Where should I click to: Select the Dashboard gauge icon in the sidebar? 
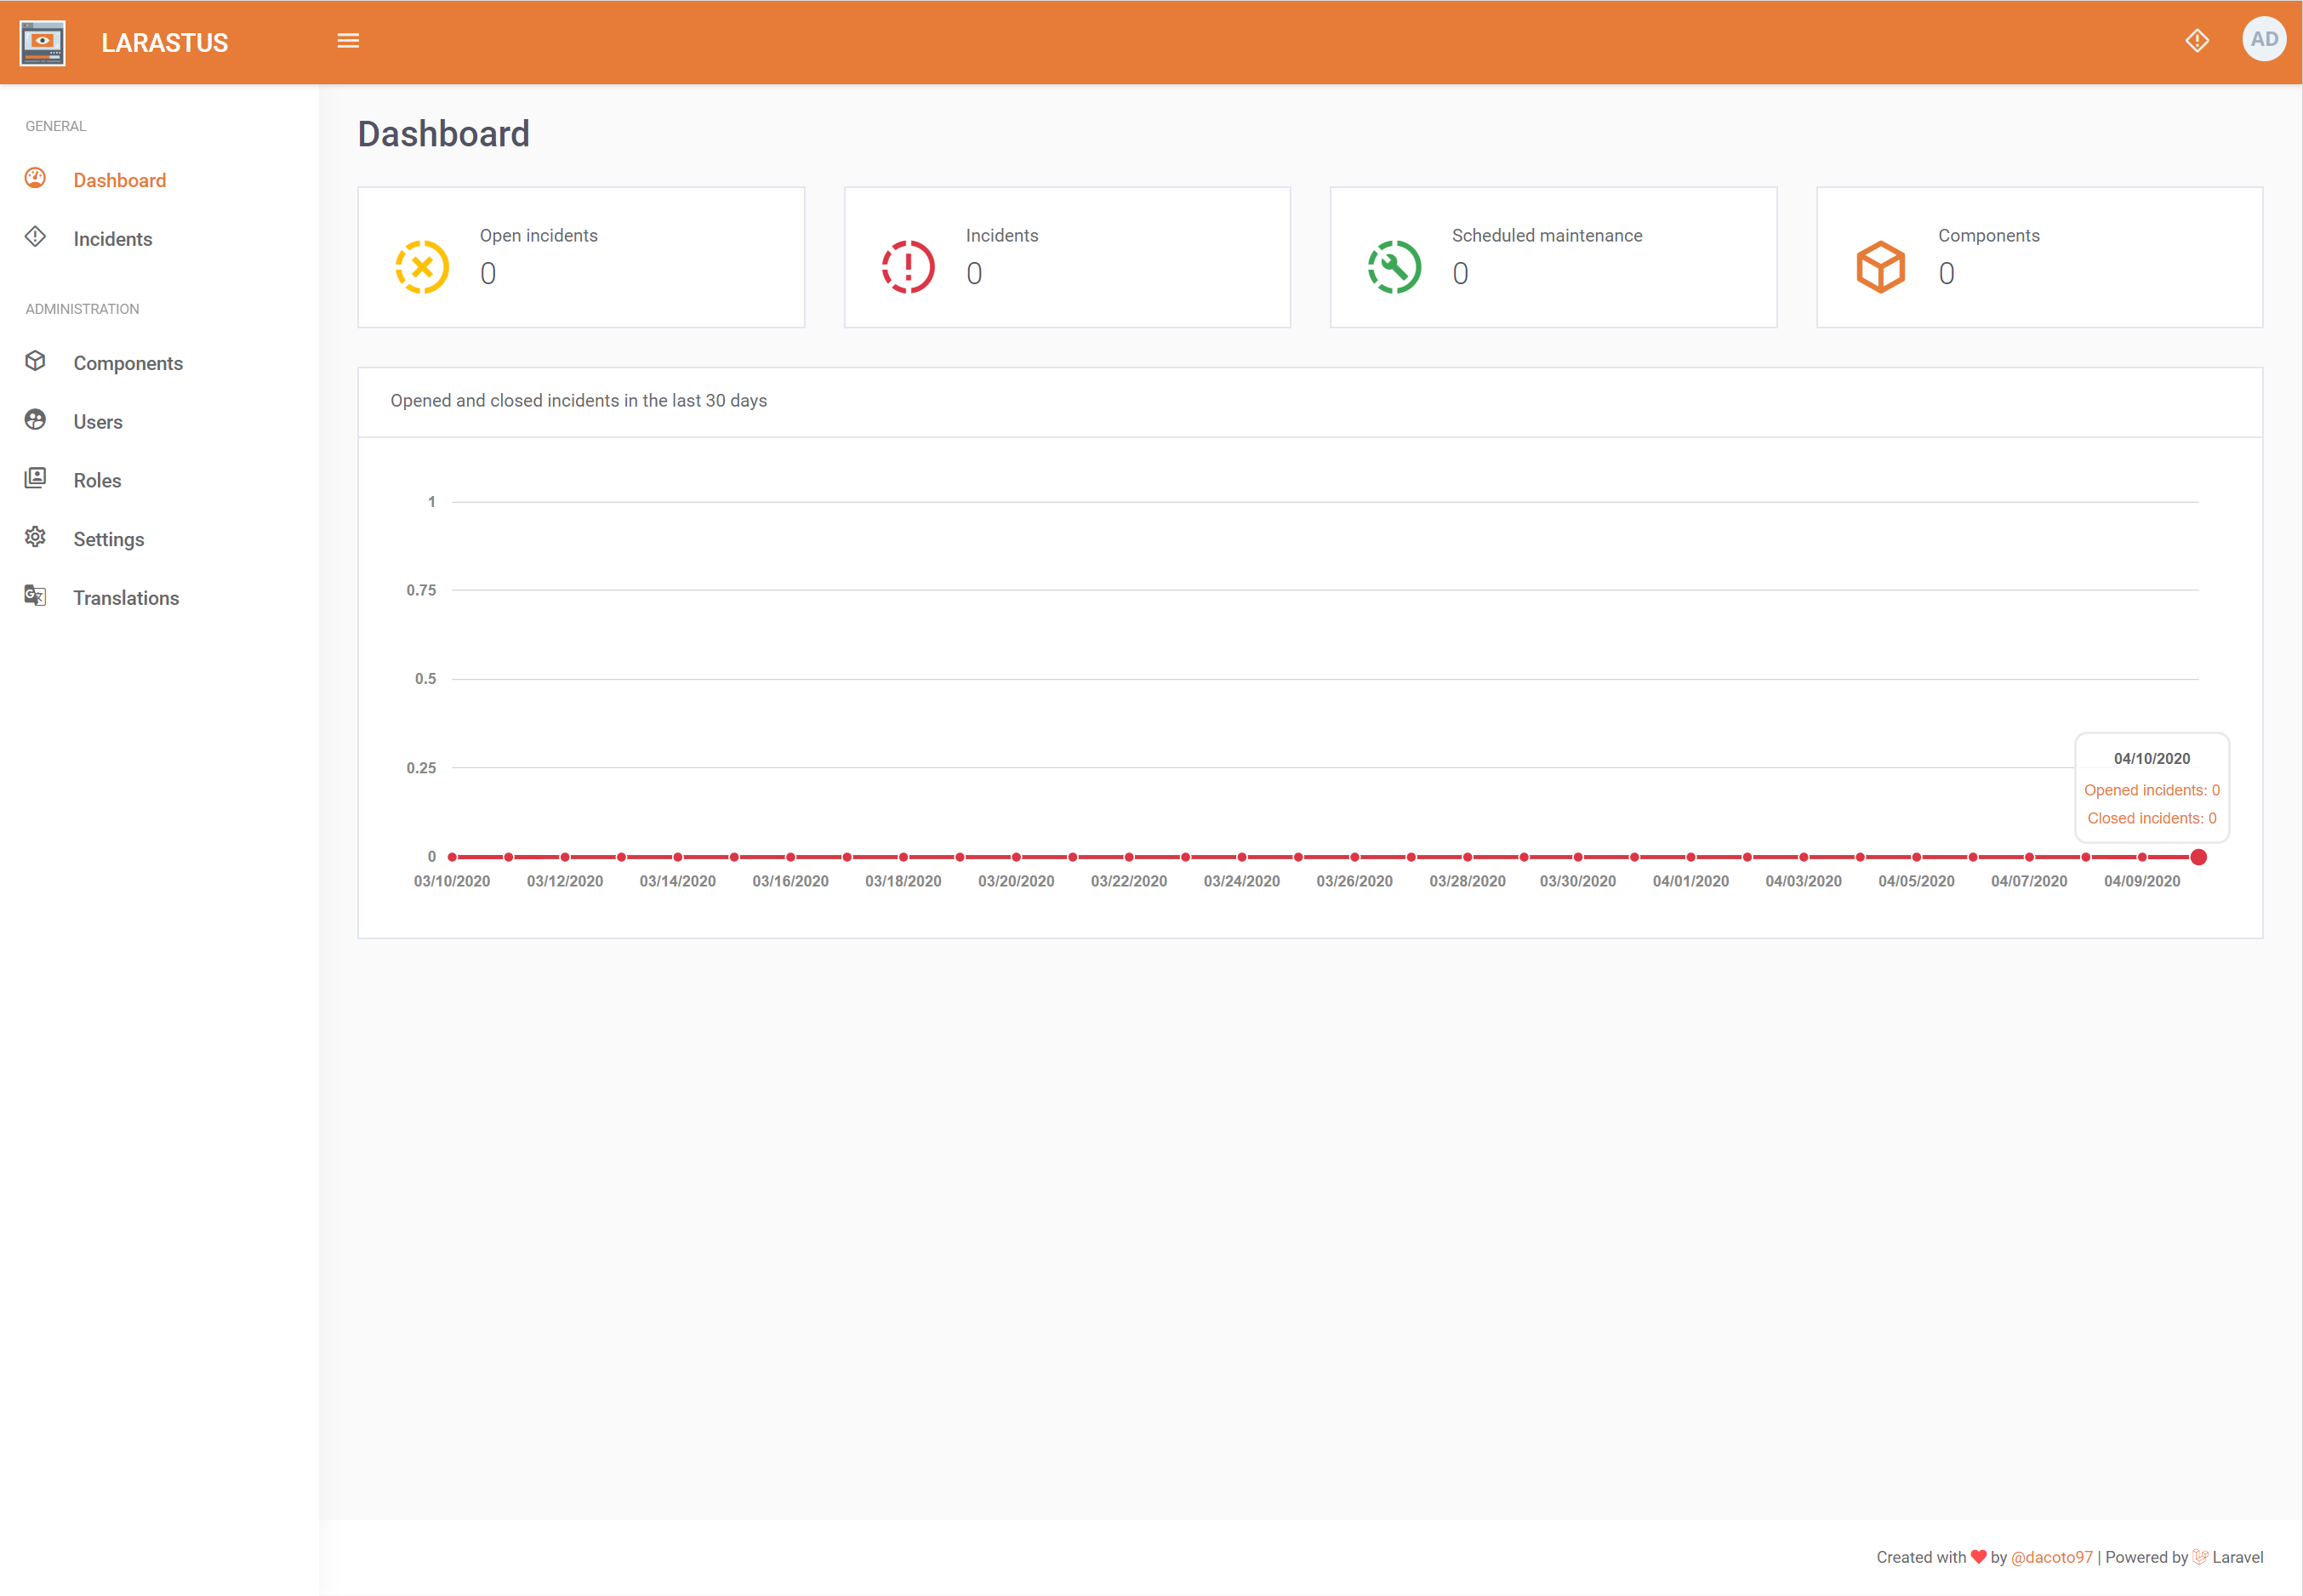pos(35,178)
